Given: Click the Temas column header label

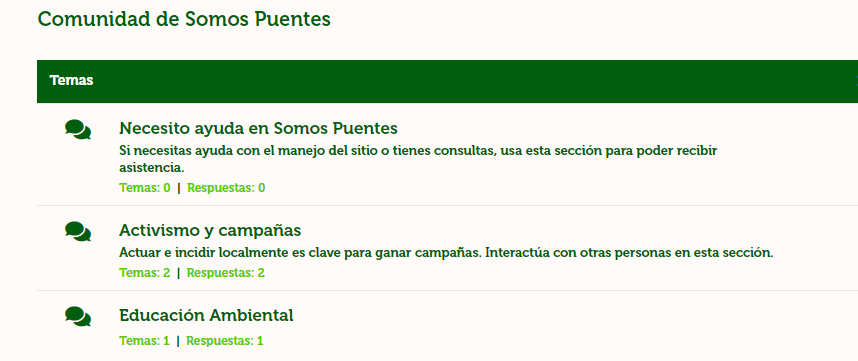Looking at the screenshot, I should 71,80.
